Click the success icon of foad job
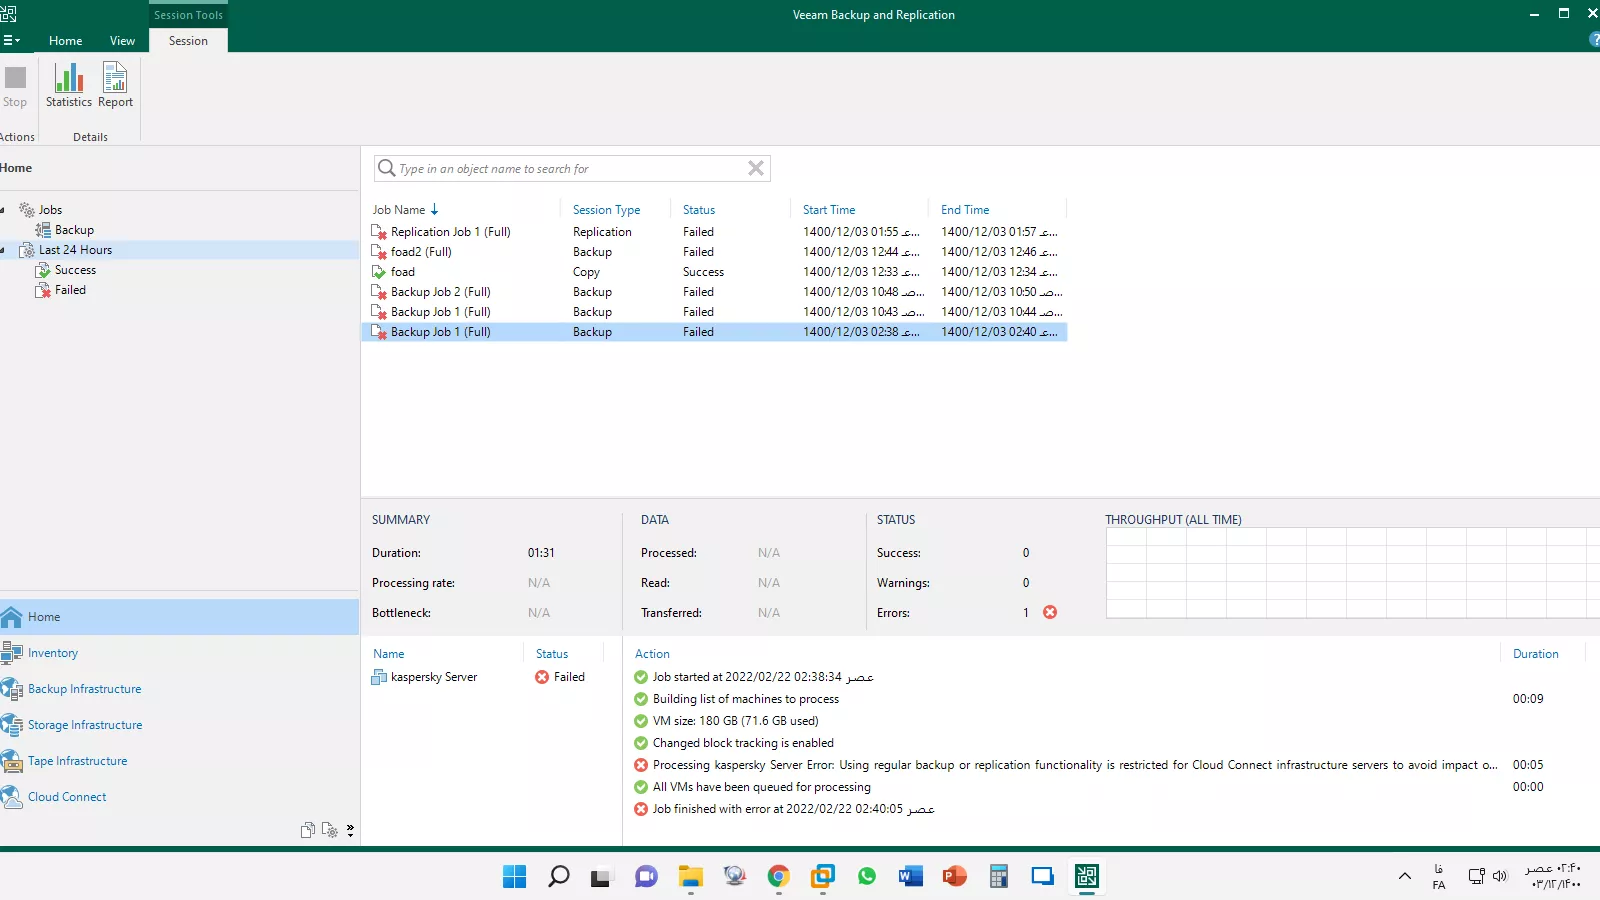The image size is (1600, 900). 379,272
